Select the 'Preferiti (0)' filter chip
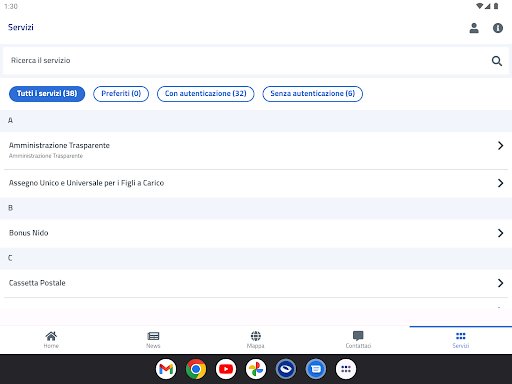The image size is (512, 384). pos(121,94)
